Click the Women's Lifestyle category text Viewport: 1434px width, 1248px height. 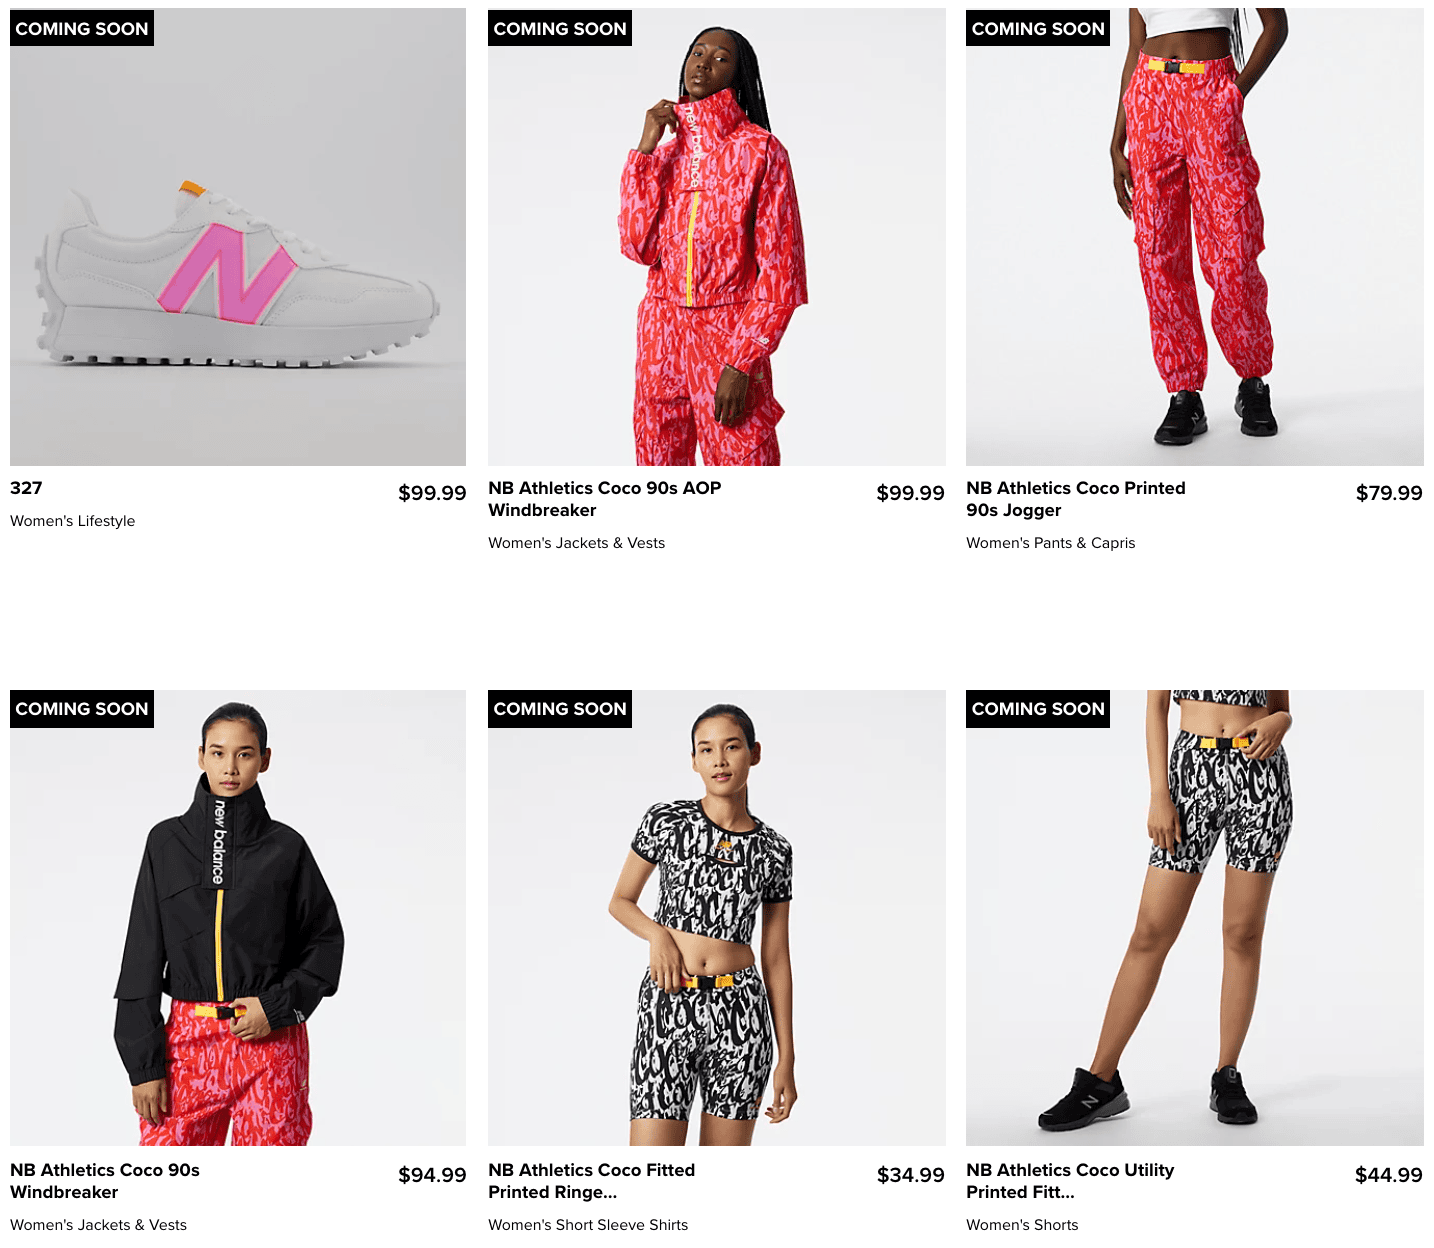[x=72, y=521]
